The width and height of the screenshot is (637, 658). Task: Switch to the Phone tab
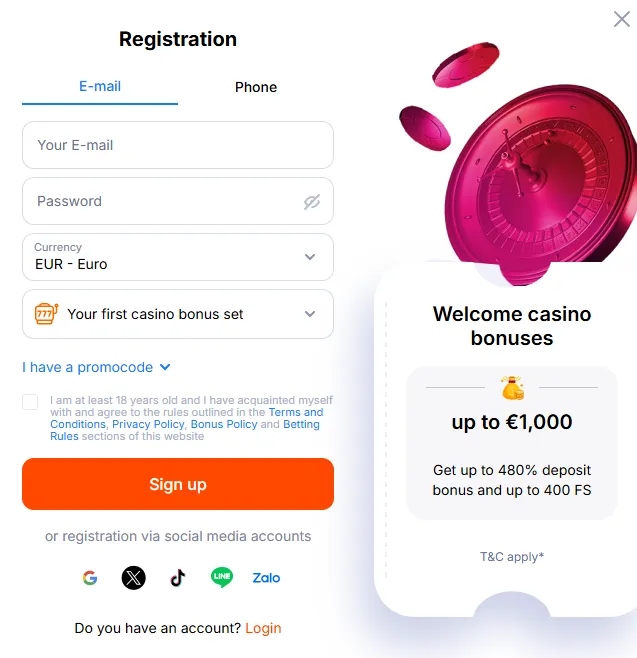coord(256,87)
